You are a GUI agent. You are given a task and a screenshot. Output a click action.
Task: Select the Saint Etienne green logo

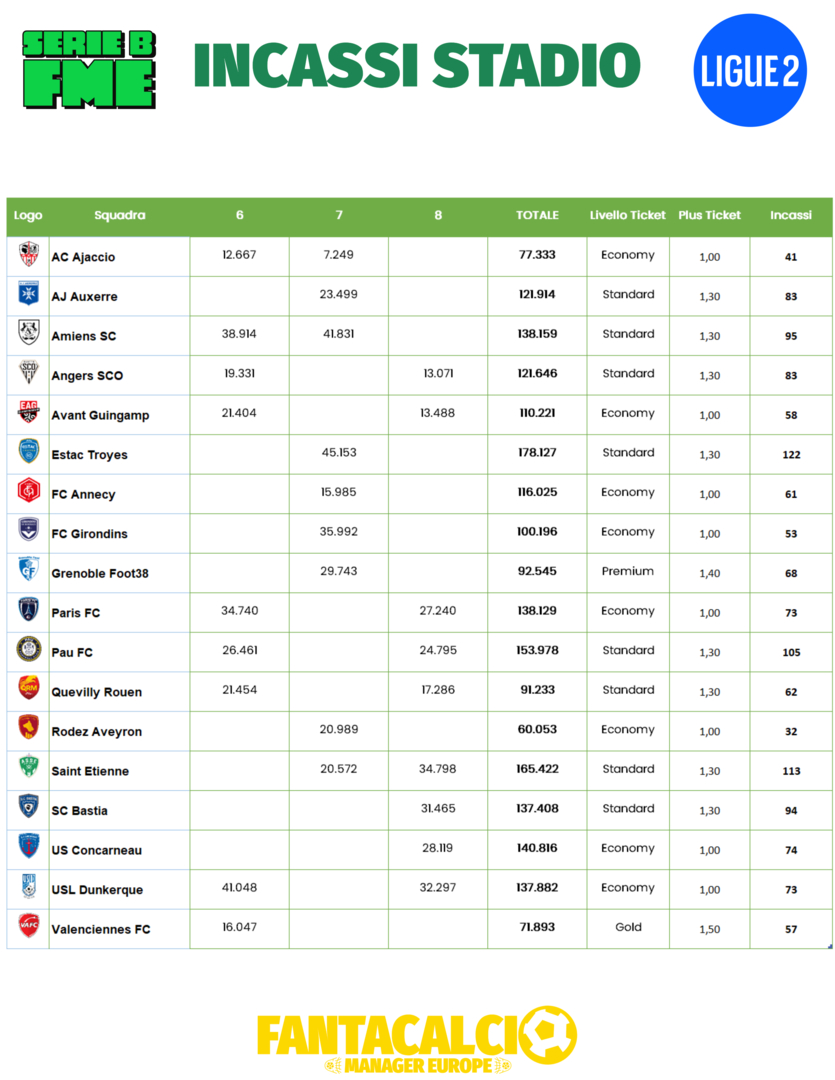[x=28, y=769]
